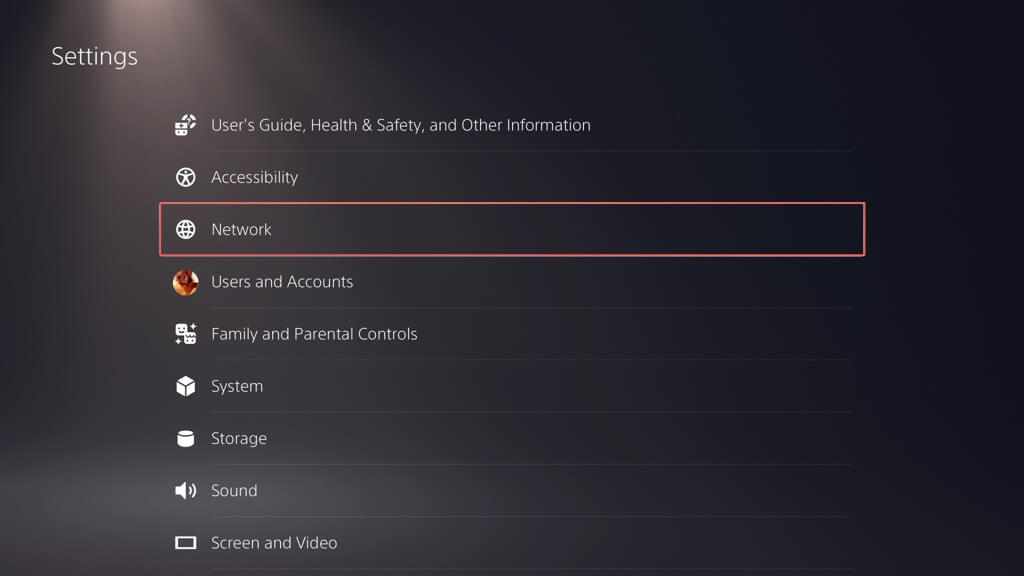Click the Sound speaker icon
The height and width of the screenshot is (576, 1024).
point(186,490)
